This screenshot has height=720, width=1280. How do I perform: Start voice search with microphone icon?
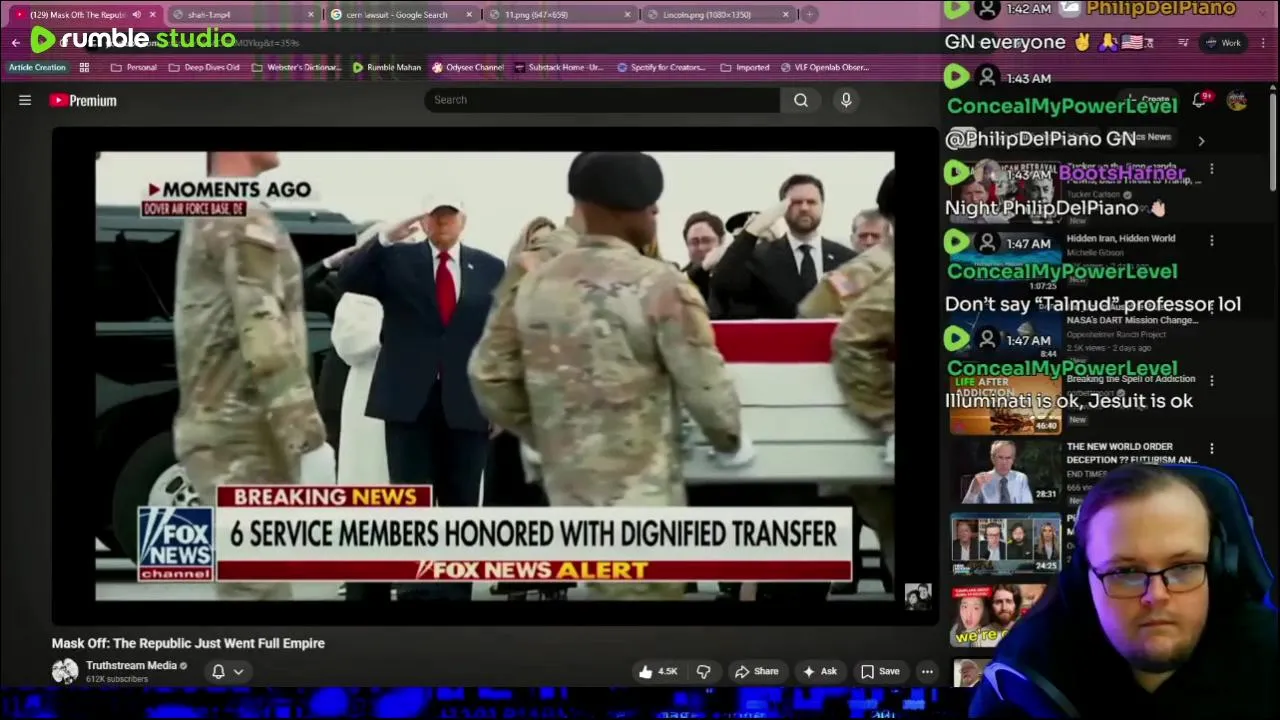click(x=846, y=100)
